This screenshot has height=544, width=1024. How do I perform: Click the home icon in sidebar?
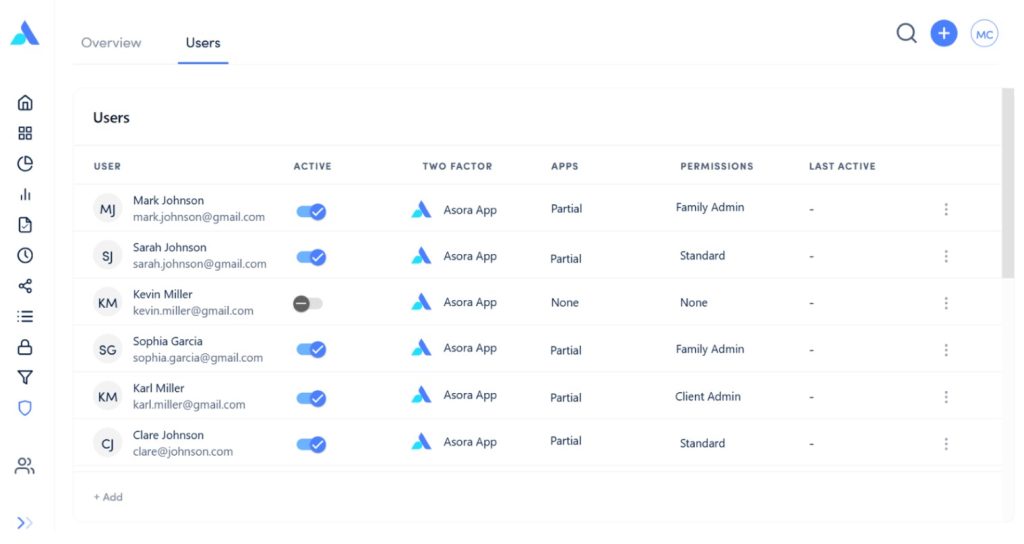25,103
